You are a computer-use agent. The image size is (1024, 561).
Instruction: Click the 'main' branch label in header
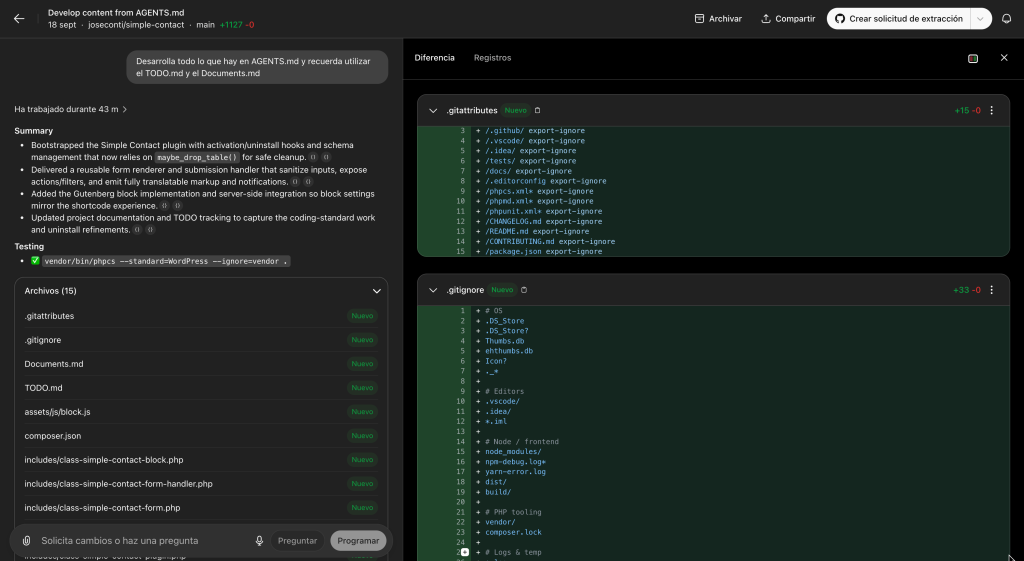205,25
